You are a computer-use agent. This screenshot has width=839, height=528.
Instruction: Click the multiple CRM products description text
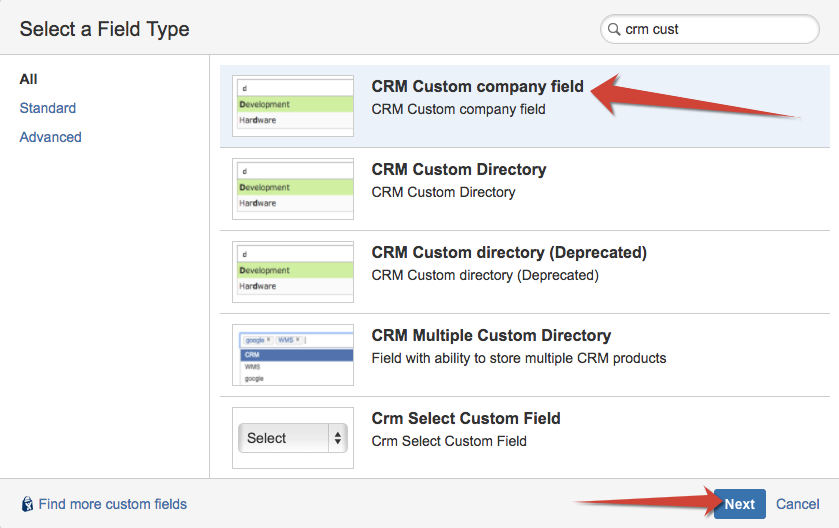click(518, 358)
